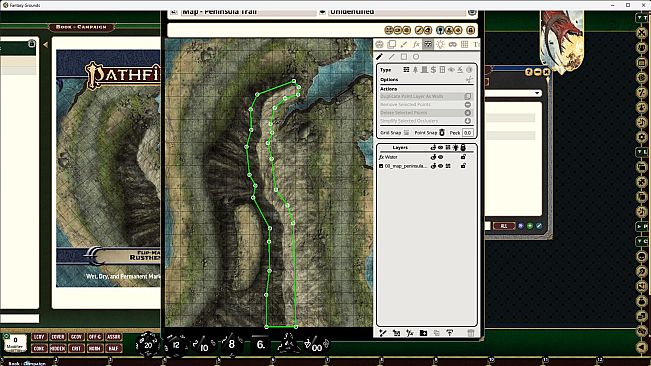Choose the door occluder type
651x366 pixels.
(x=424, y=70)
